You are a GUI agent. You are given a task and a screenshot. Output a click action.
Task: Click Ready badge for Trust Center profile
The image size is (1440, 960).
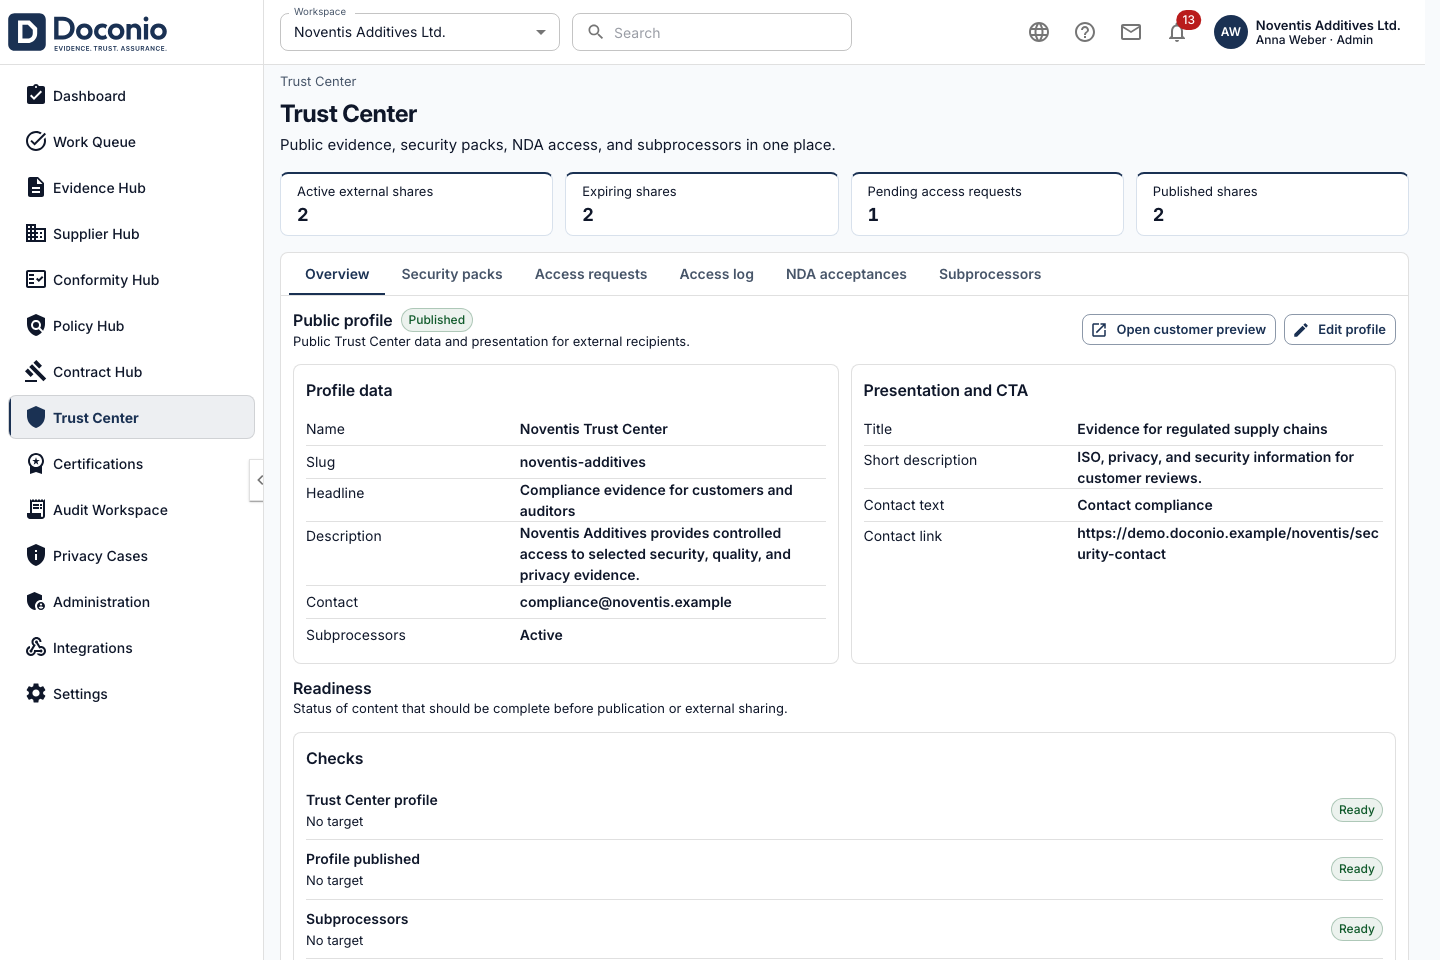coord(1357,810)
